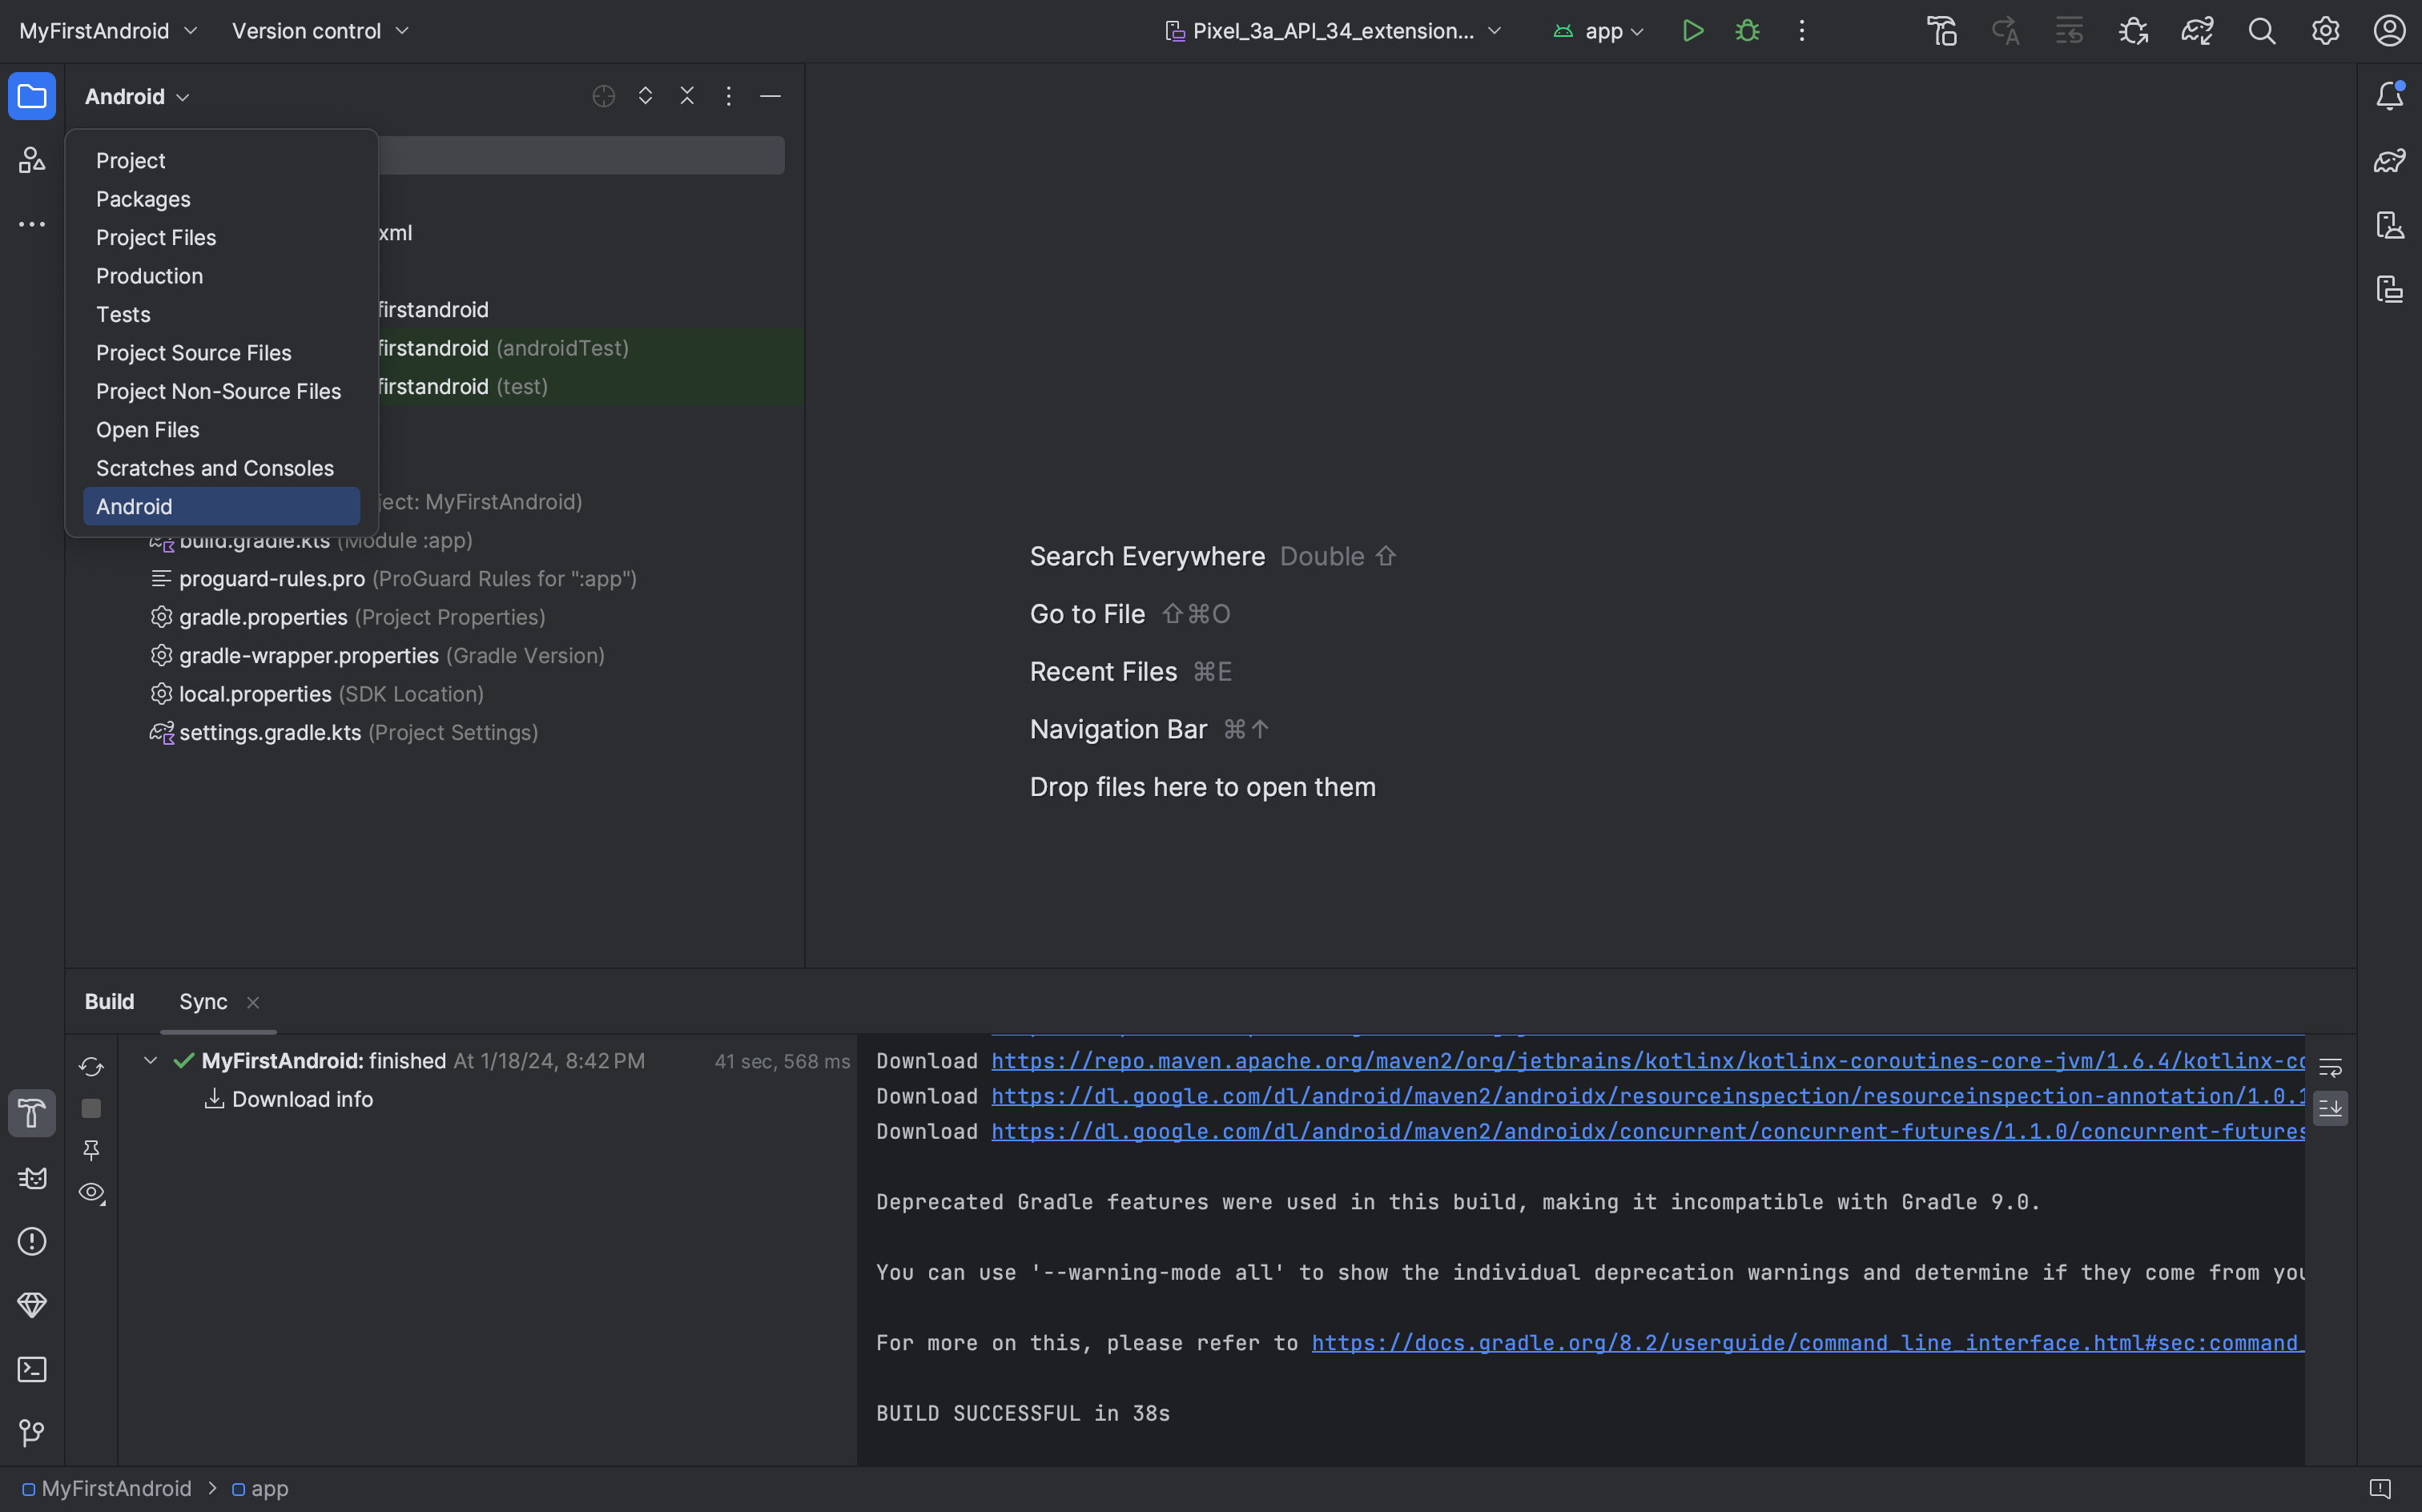Open Logcat tool window from left sidebar
The width and height of the screenshot is (2422, 1512).
click(x=32, y=1177)
